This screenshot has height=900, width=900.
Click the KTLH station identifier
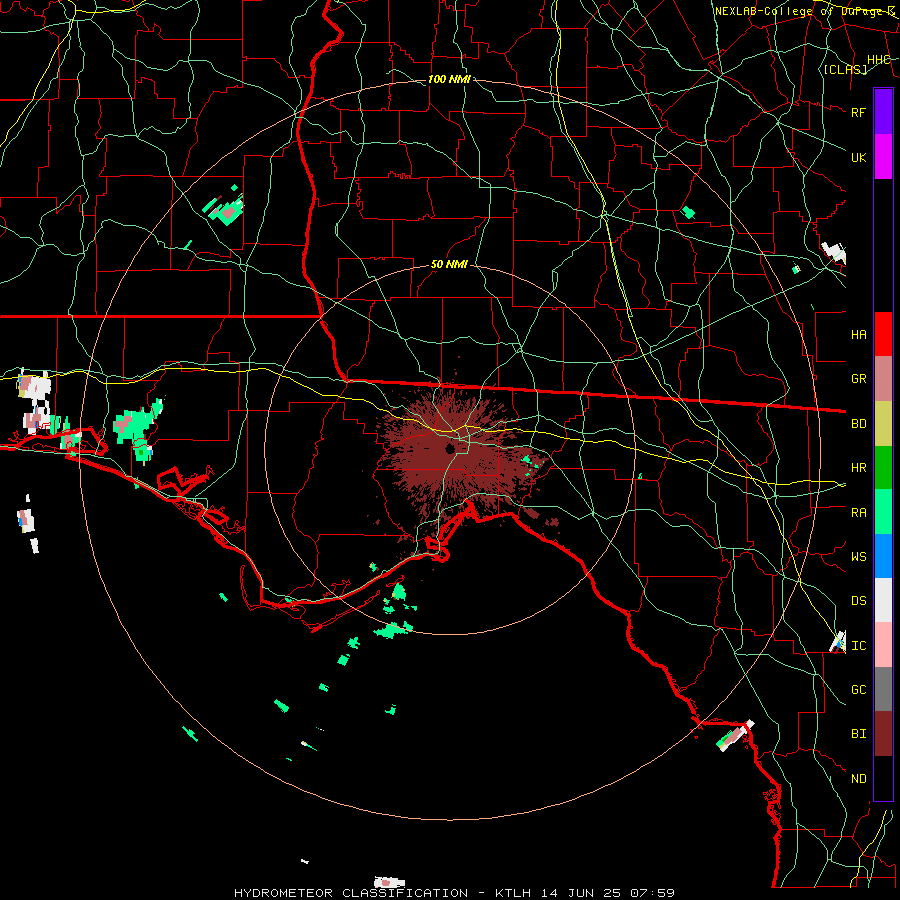pos(513,893)
